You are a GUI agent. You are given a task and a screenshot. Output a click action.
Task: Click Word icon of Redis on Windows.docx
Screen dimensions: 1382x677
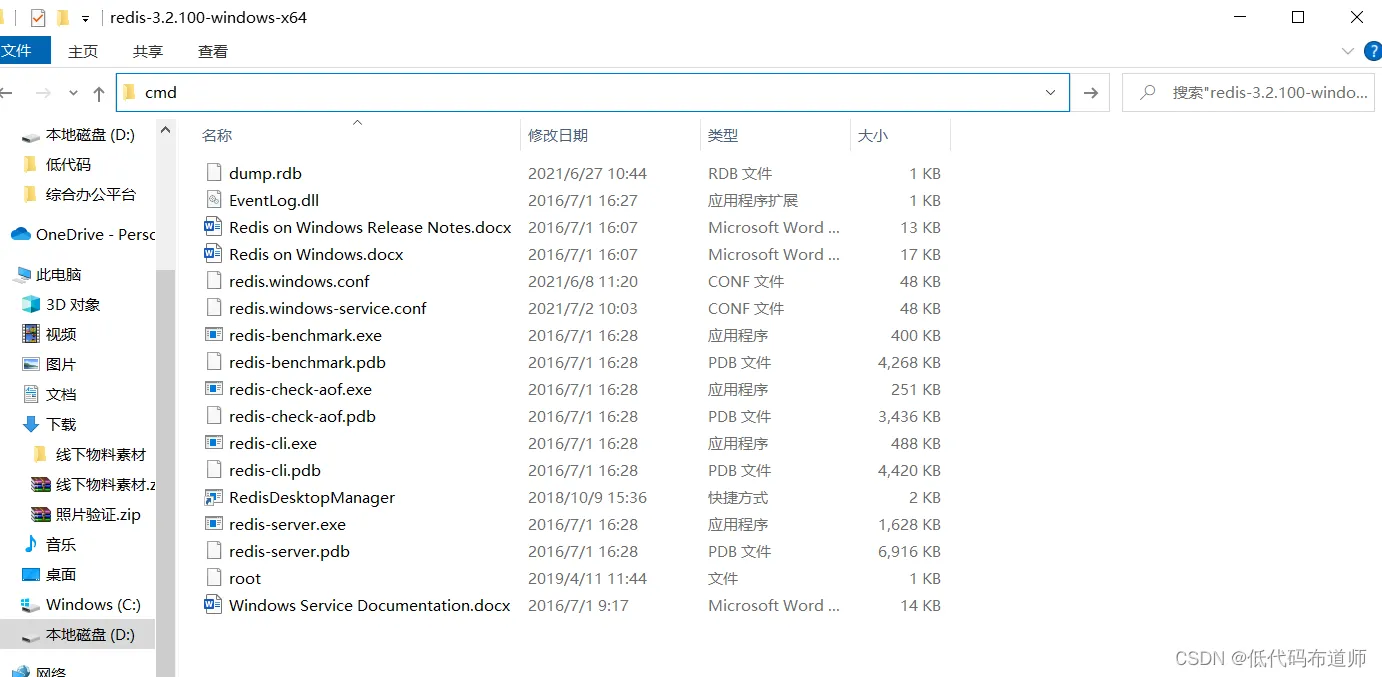[x=213, y=254]
